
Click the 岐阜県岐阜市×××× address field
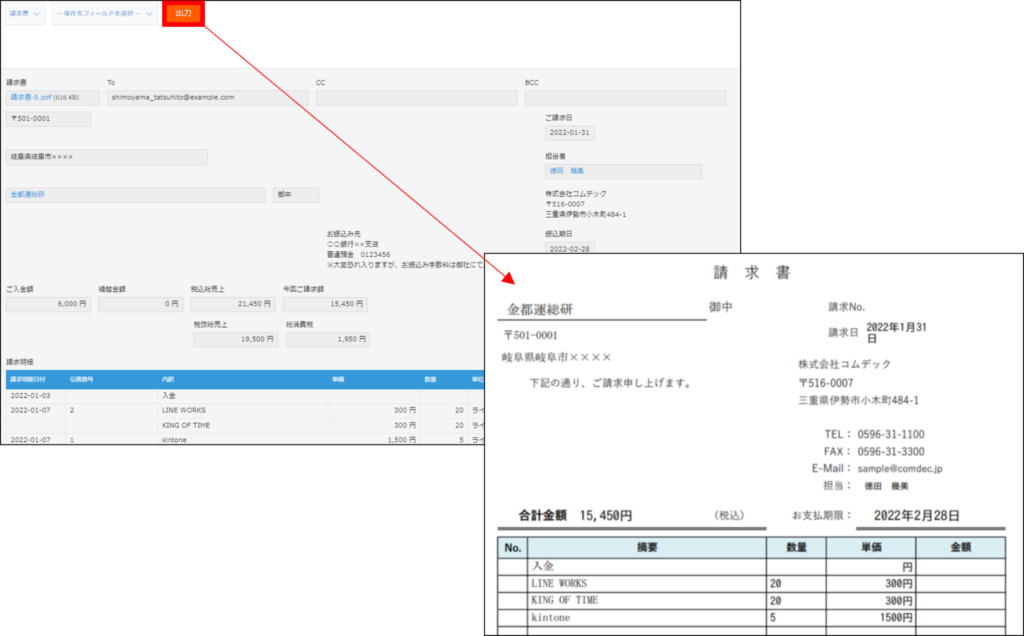(x=105, y=157)
